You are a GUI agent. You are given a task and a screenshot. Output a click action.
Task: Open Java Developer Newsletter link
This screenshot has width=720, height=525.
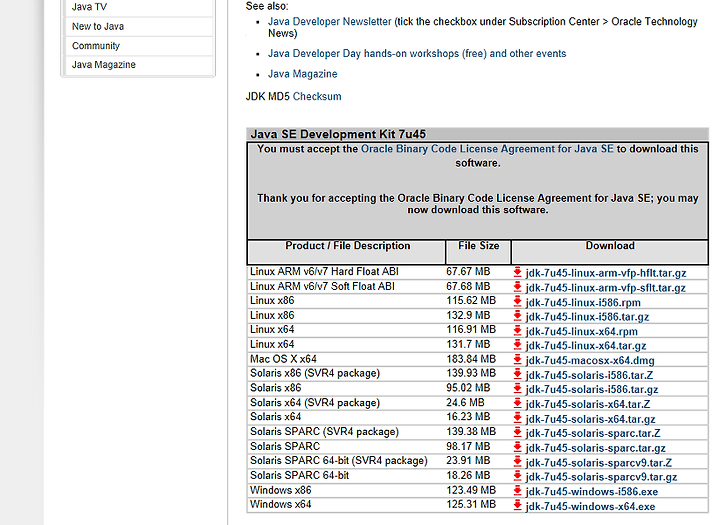click(329, 22)
